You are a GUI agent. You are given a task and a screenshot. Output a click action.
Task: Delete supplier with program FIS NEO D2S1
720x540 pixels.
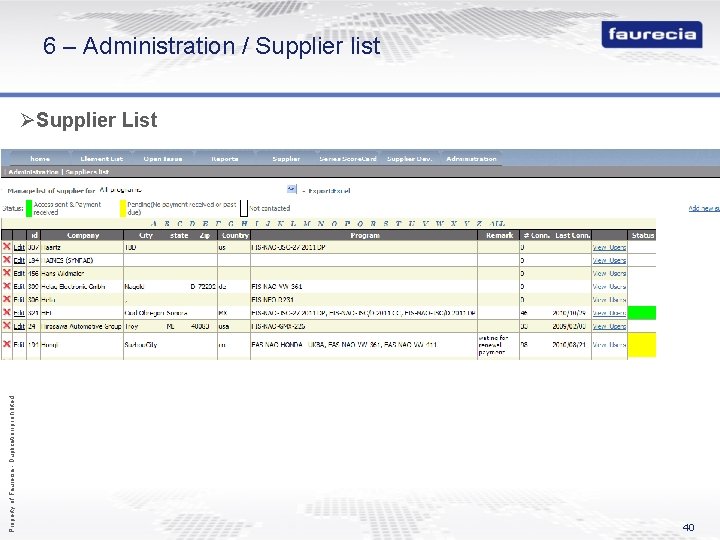(6, 299)
